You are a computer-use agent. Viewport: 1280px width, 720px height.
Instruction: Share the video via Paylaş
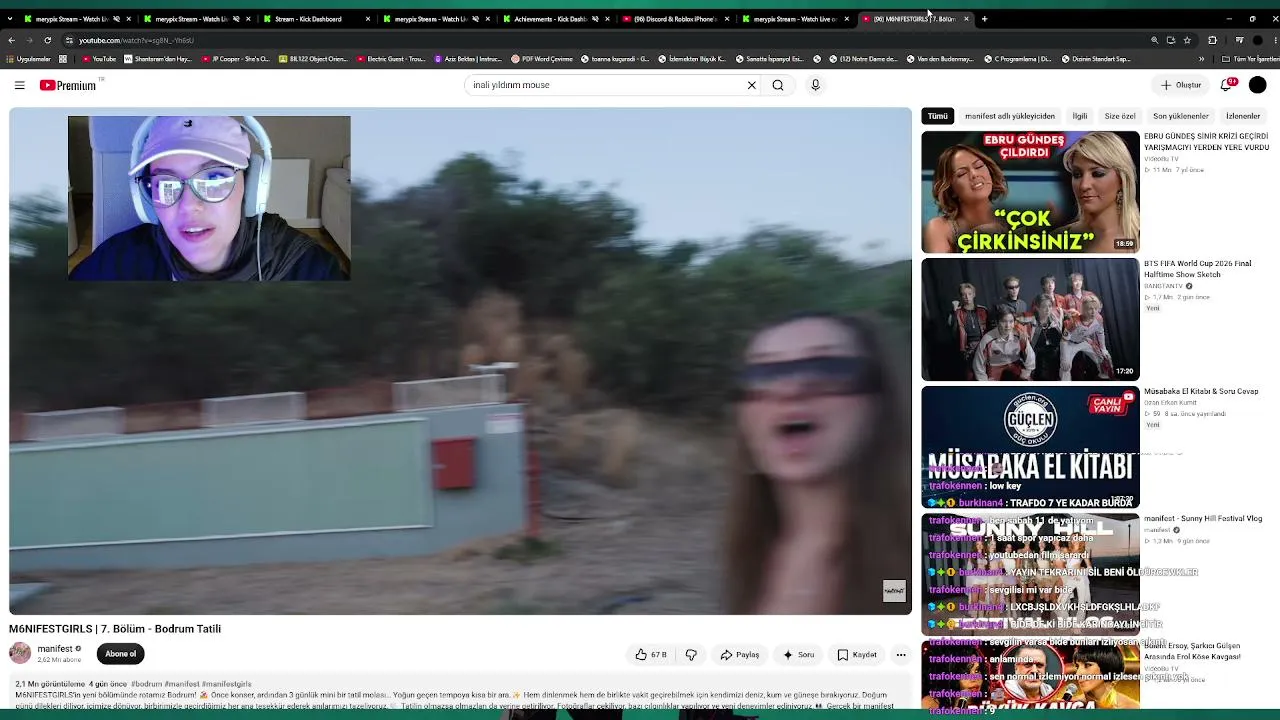pyautogui.click(x=741, y=655)
